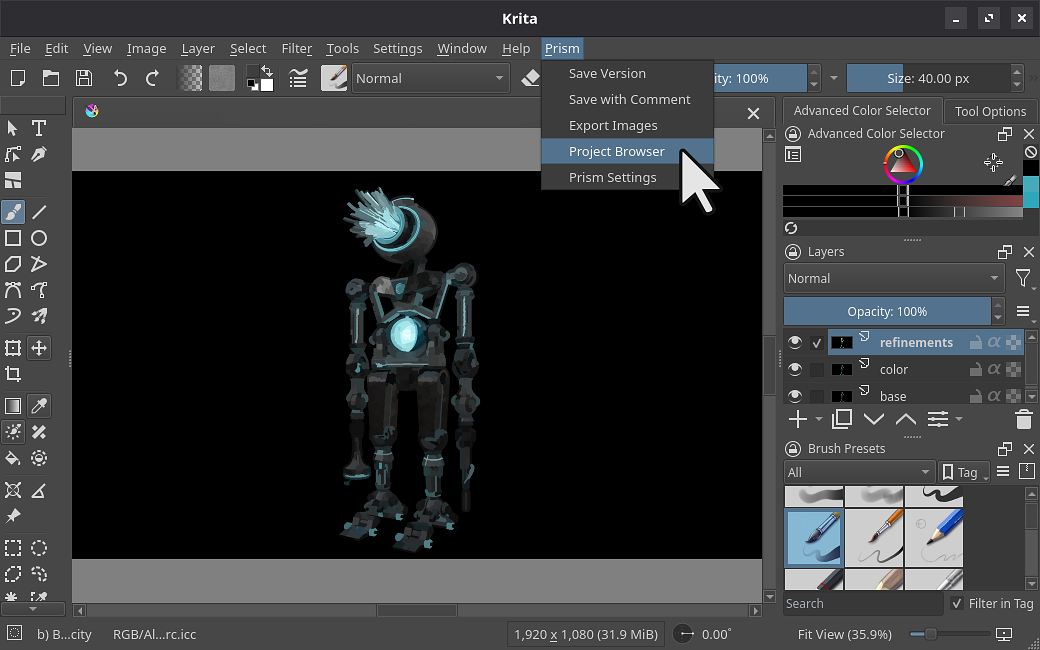The width and height of the screenshot is (1040, 650).
Task: Select the blue fountain pen brush preset
Action: pos(814,537)
